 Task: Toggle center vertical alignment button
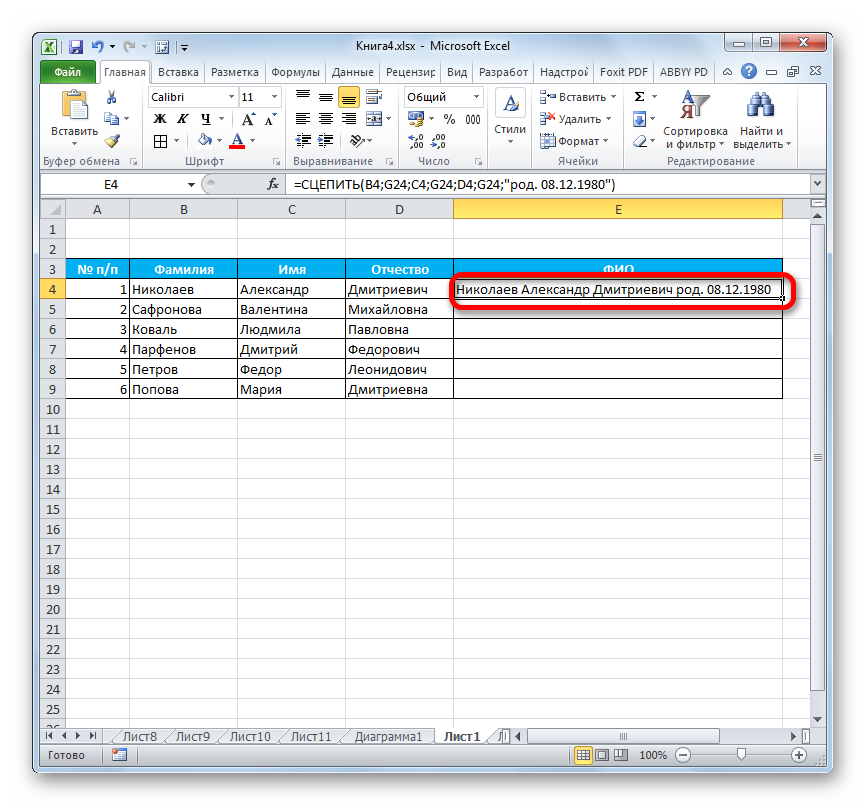[348, 97]
